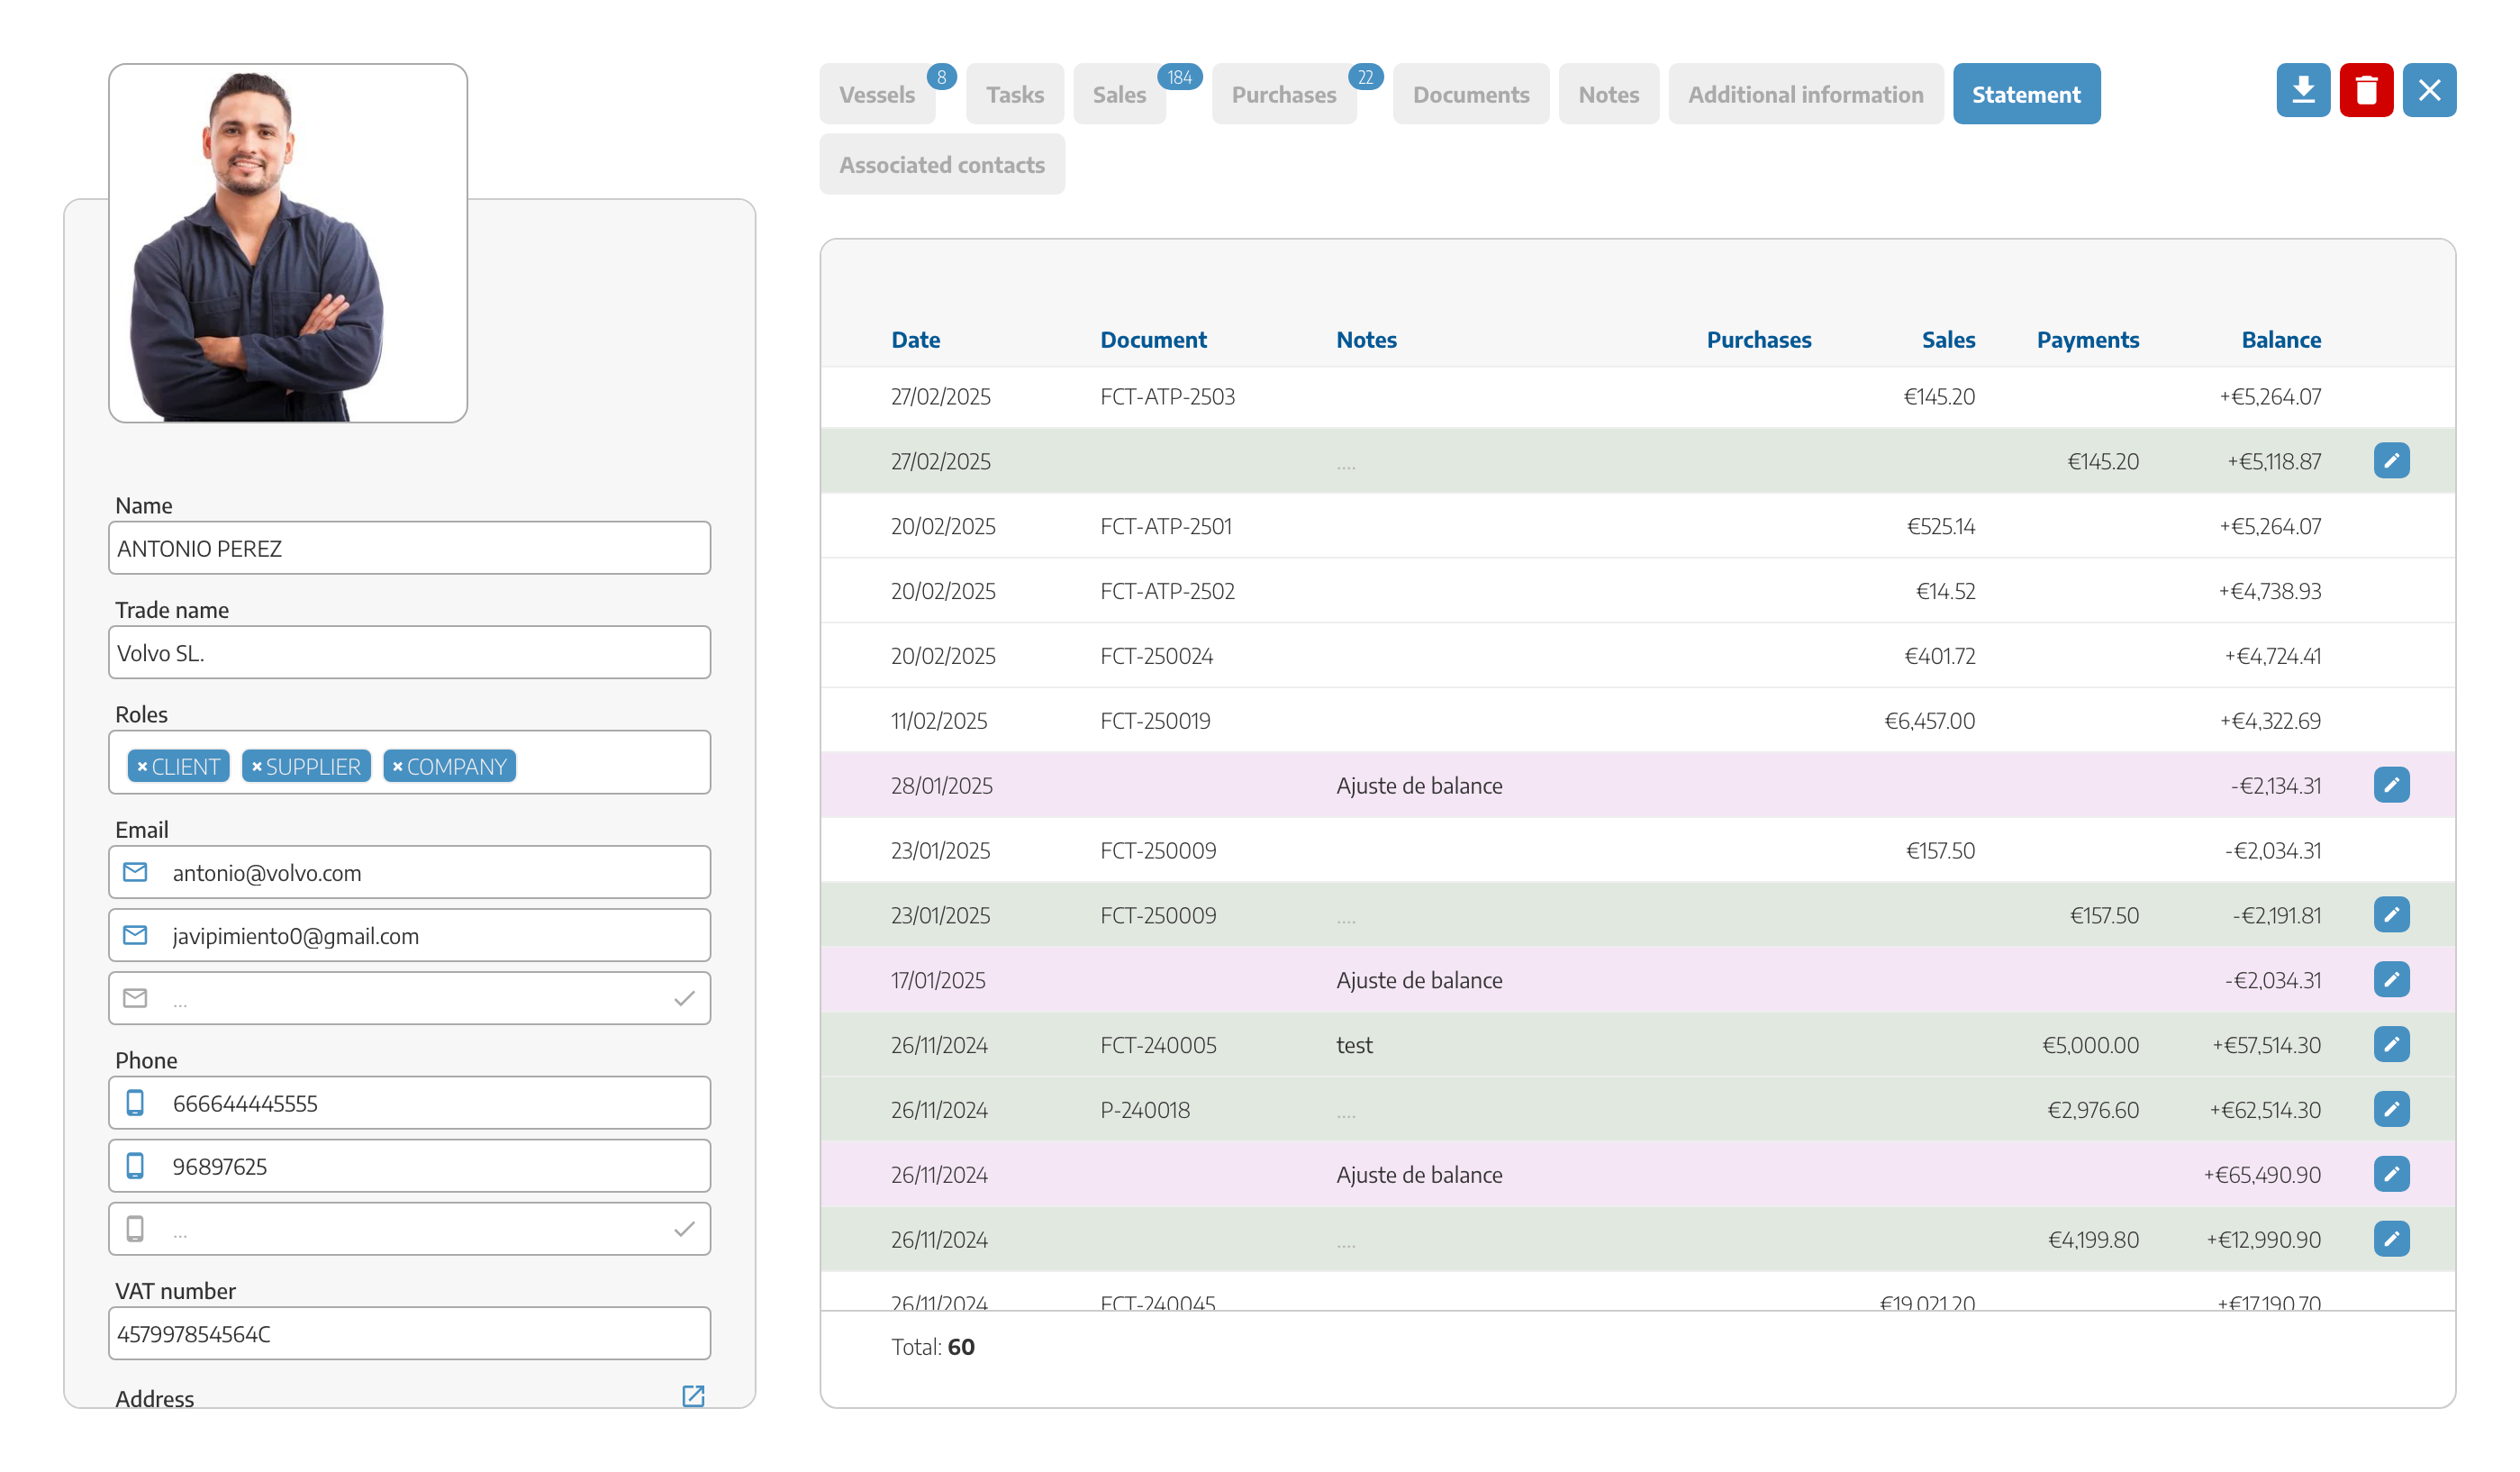Click the Balance column header
This screenshot has width=2520, height=1472.
click(x=2281, y=340)
